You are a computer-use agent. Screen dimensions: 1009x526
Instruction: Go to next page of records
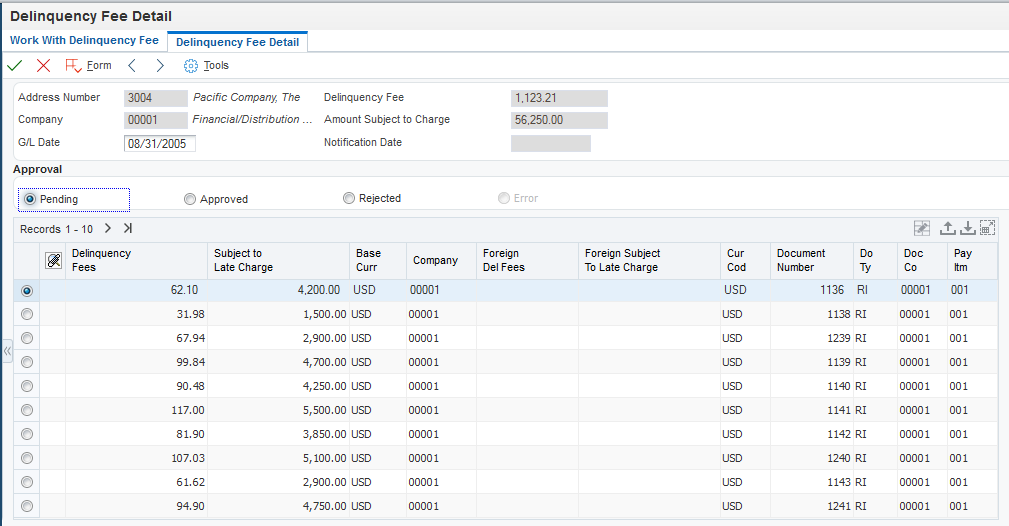(108, 229)
